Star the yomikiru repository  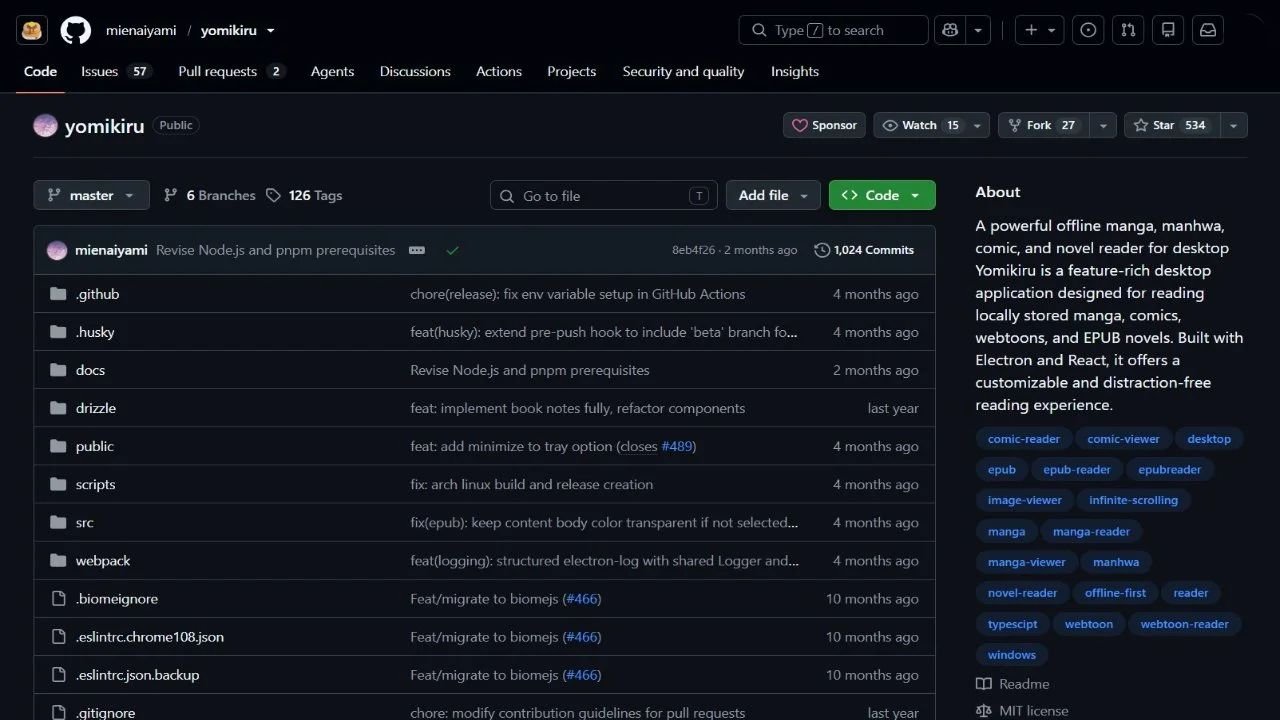pyautogui.click(x=1172, y=125)
